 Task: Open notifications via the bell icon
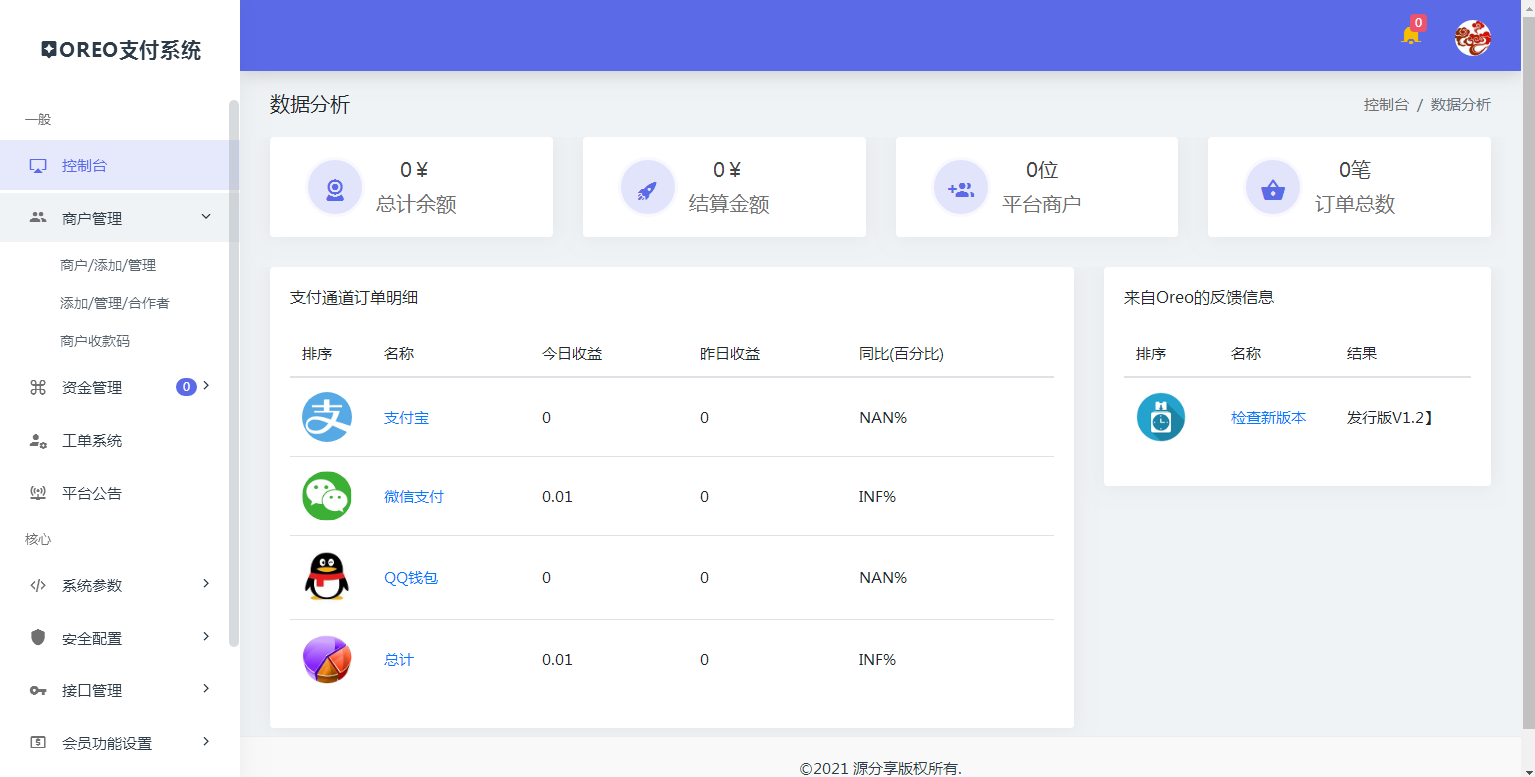(x=1411, y=34)
